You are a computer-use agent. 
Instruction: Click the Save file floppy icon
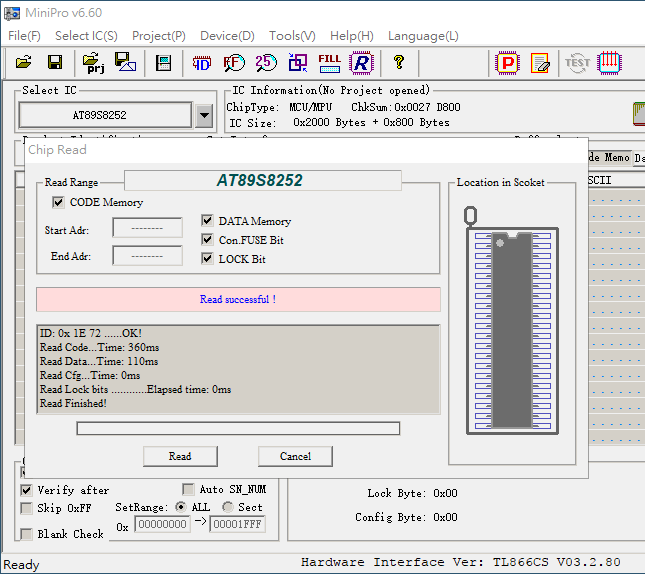point(55,63)
